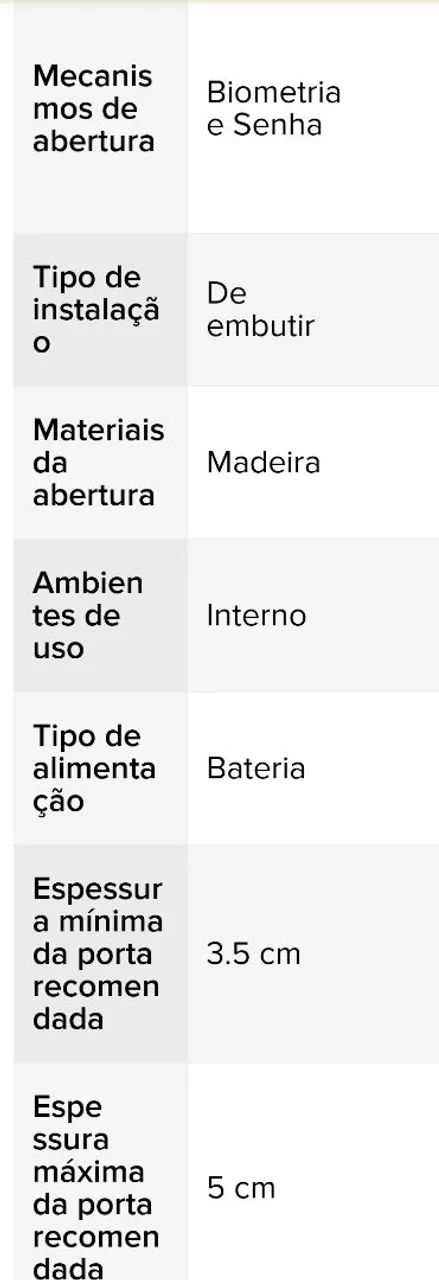Select the De embutir value cell
Image resolution: width=439 pixels, height=1280 pixels.
pyautogui.click(x=313, y=310)
